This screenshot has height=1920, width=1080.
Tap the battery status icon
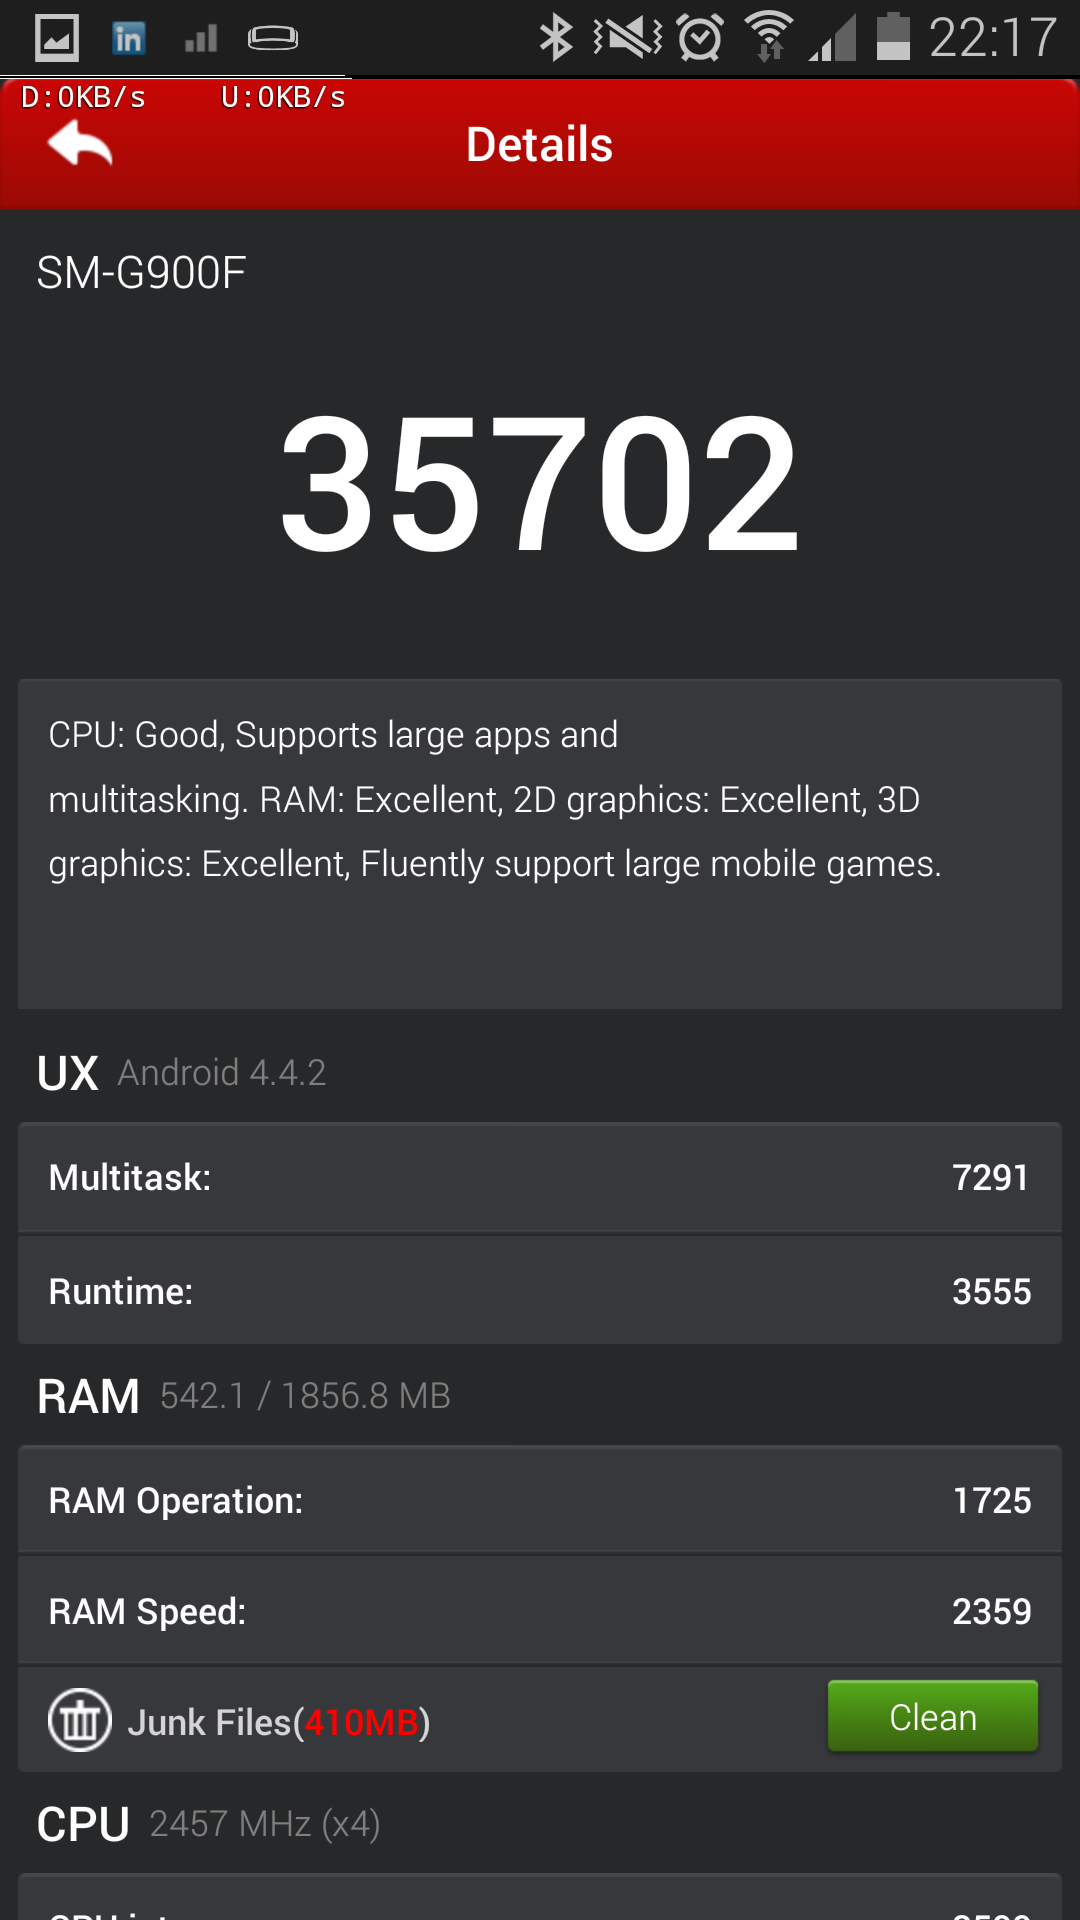coord(893,38)
